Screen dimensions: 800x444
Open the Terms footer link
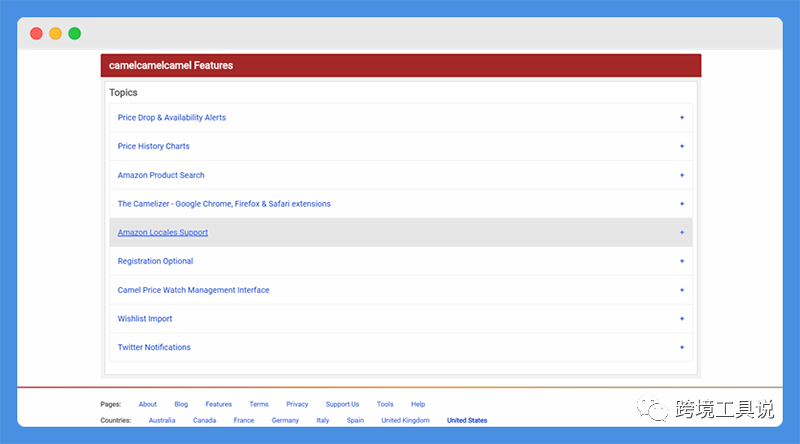pos(259,404)
